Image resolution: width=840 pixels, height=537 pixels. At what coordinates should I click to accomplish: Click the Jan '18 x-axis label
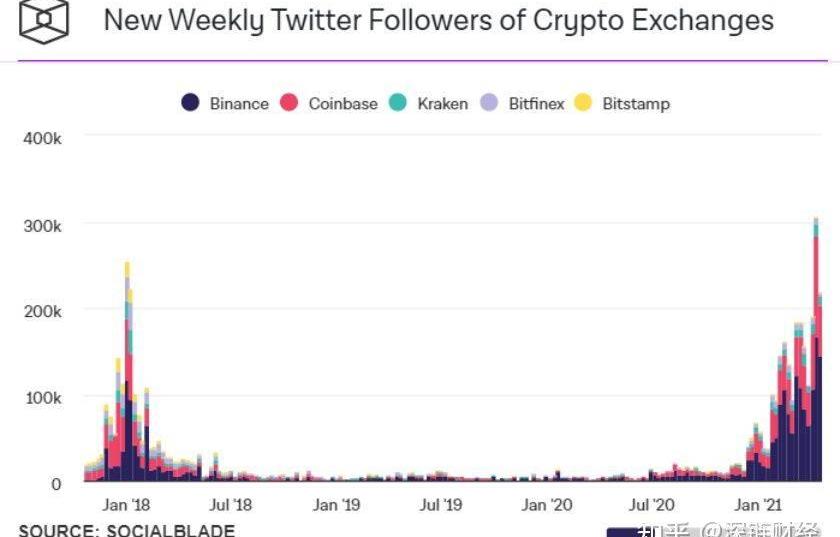point(128,505)
